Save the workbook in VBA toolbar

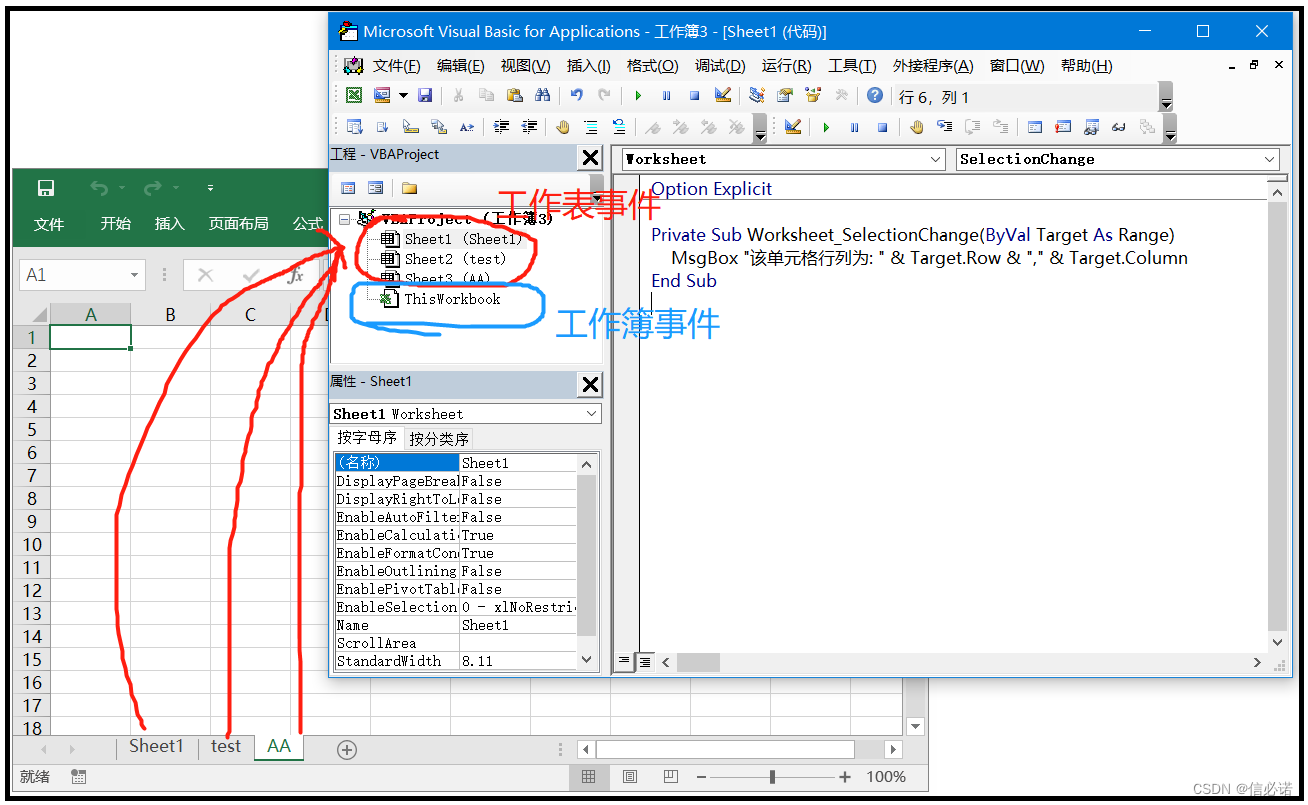point(425,95)
